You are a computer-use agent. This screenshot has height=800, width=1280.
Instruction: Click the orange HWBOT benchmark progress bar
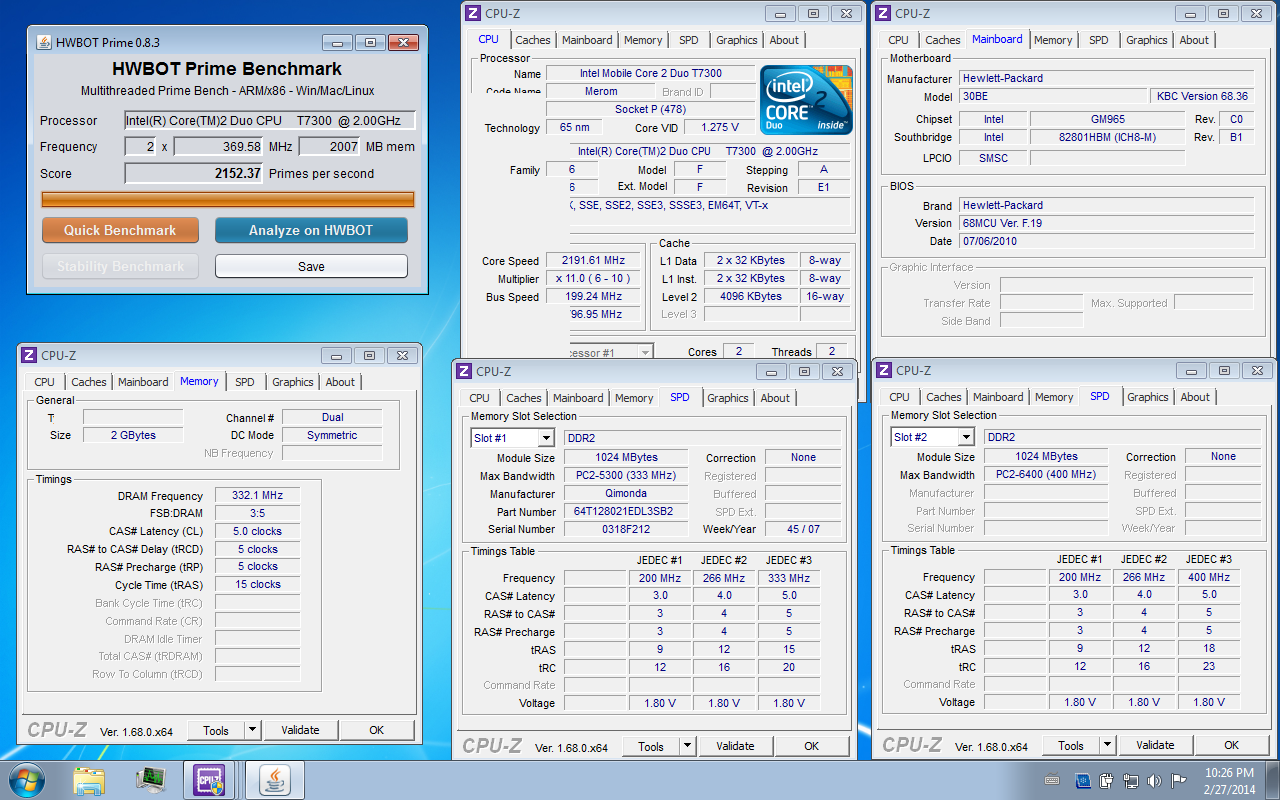[x=228, y=199]
